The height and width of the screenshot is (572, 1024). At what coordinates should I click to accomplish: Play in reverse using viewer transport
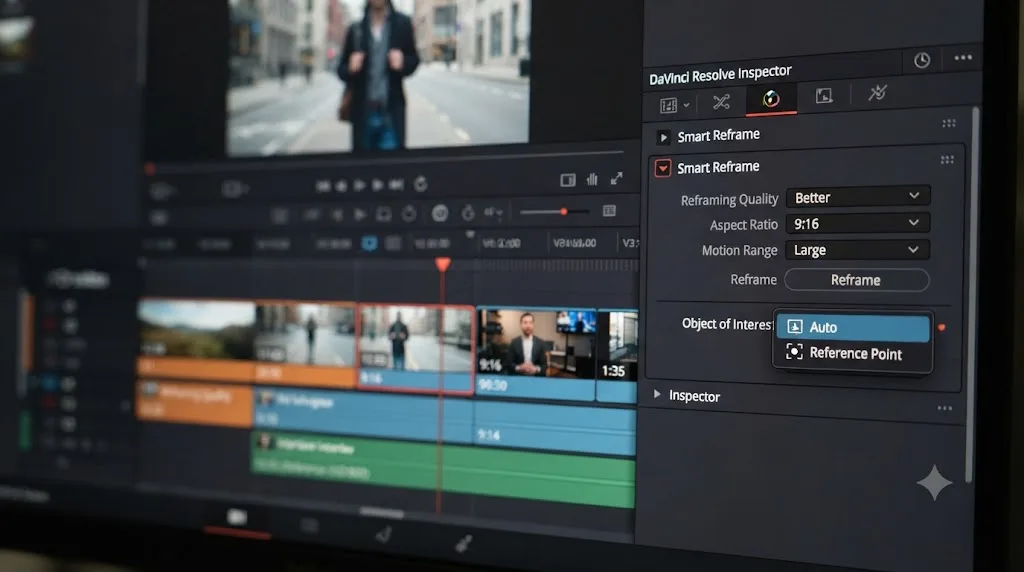click(341, 186)
